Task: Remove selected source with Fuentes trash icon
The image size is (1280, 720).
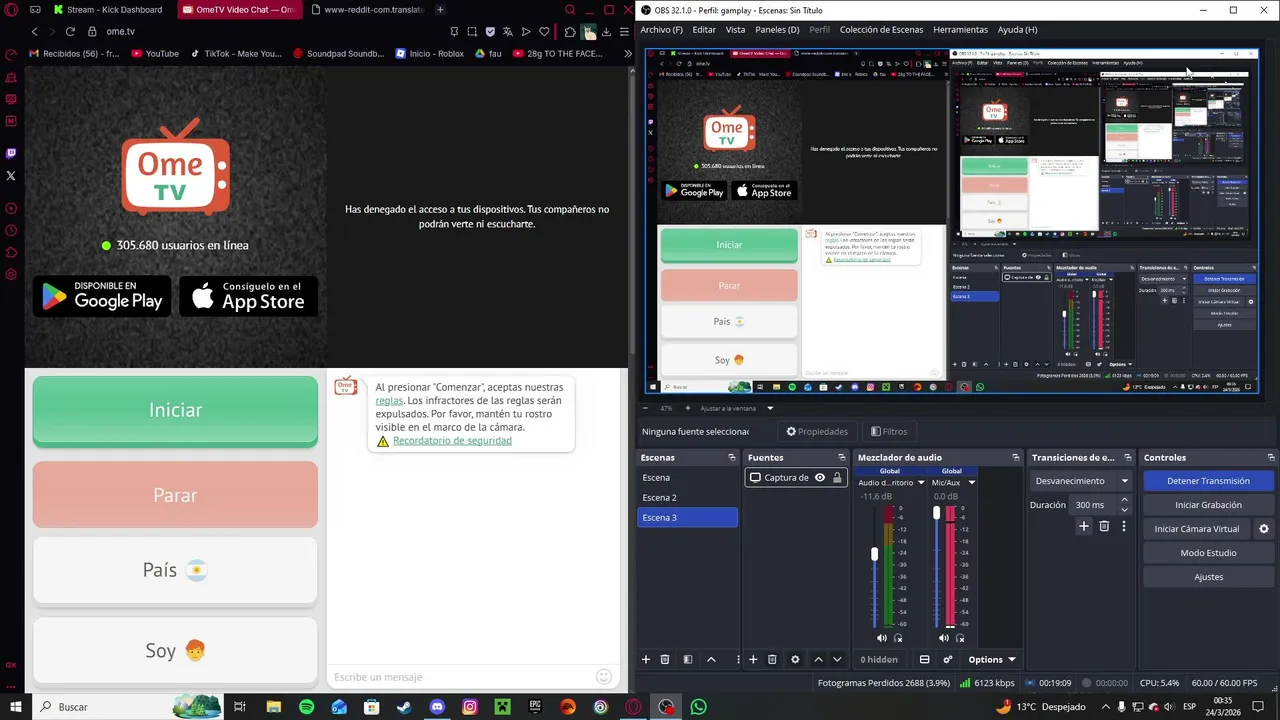Action: pos(772,659)
